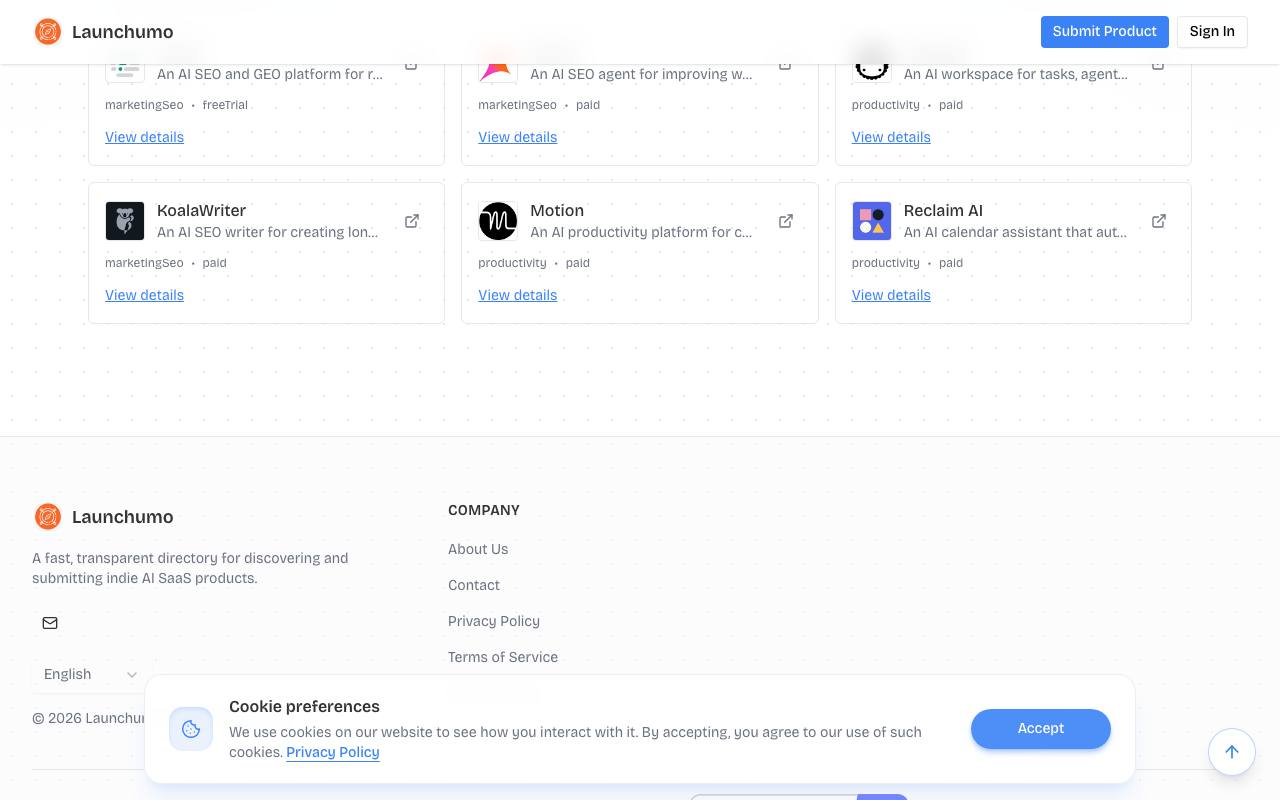
Task: Click the Launchumo brand name in header
Action: pos(123,32)
